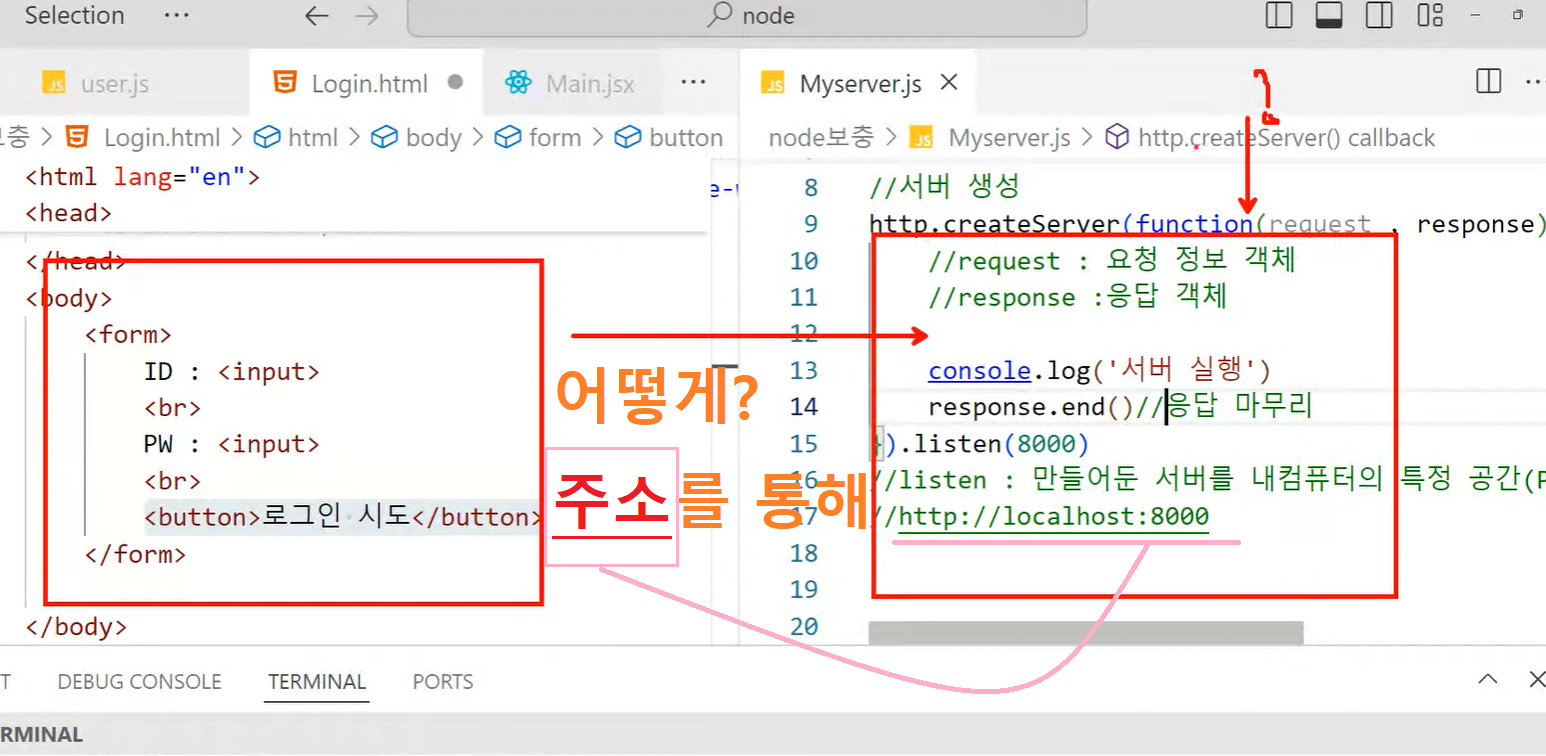Open more actions in the right editor group

[1536, 81]
